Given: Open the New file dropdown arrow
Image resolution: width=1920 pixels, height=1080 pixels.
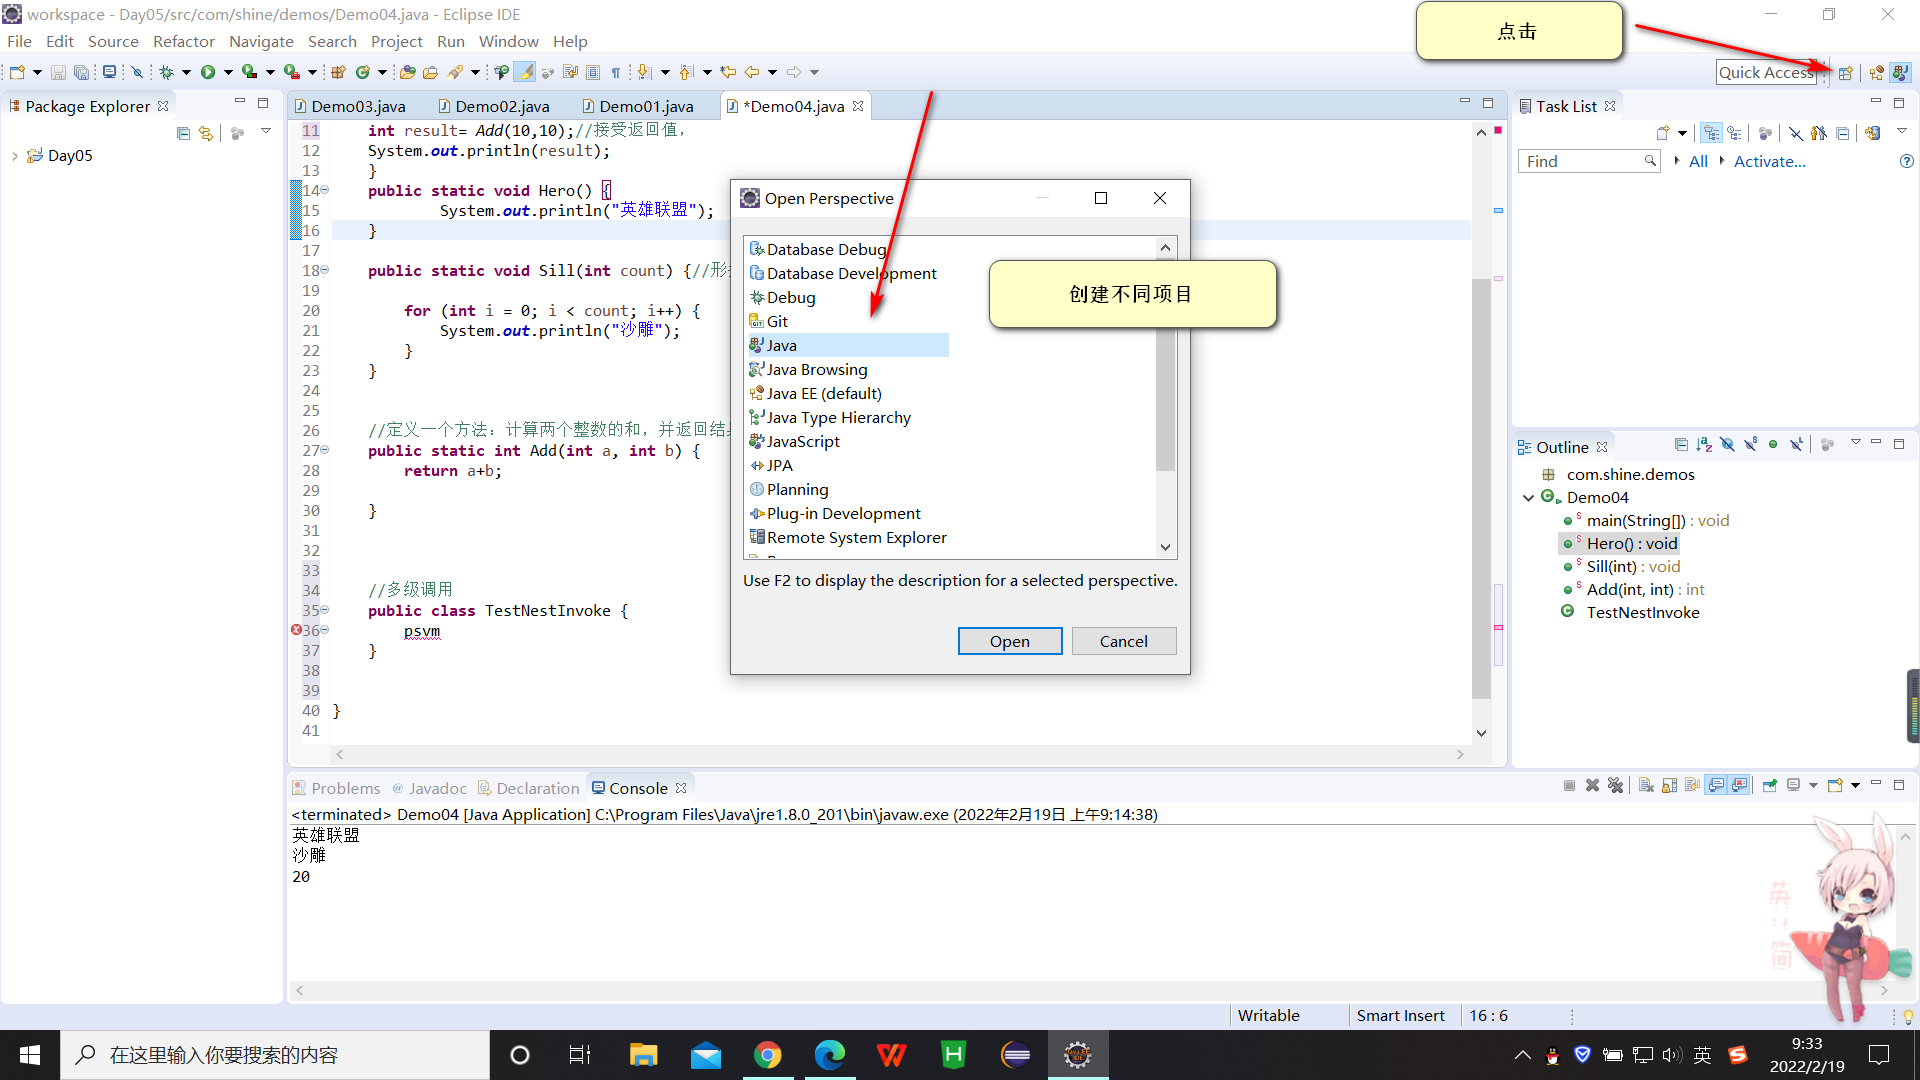Looking at the screenshot, I should tap(37, 72).
